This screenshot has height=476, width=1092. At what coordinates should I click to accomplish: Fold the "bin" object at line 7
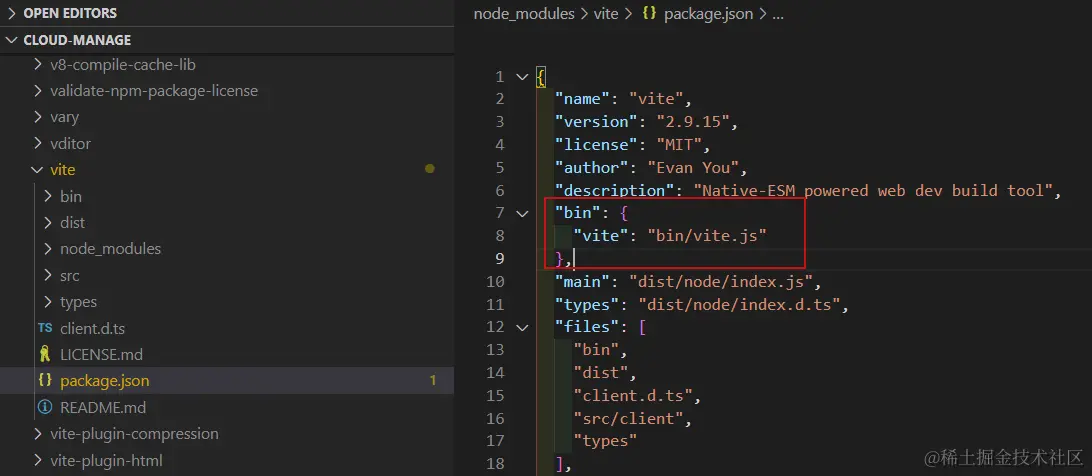click(522, 213)
